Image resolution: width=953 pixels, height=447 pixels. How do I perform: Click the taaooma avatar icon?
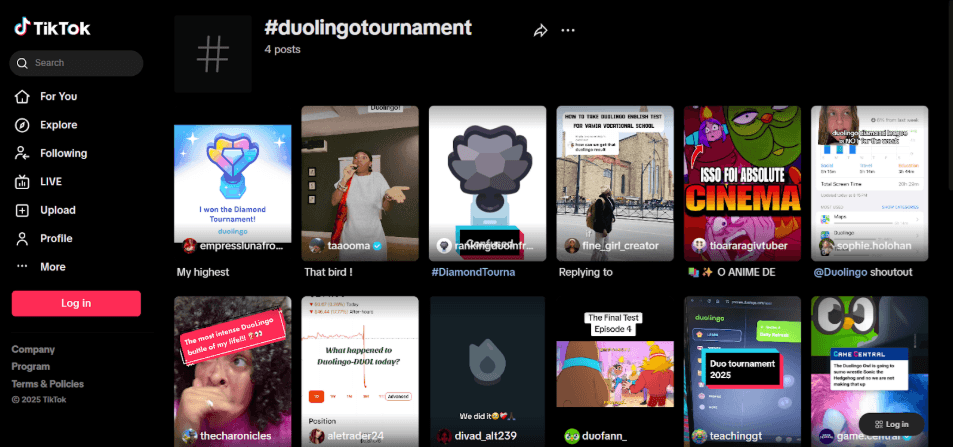point(317,246)
